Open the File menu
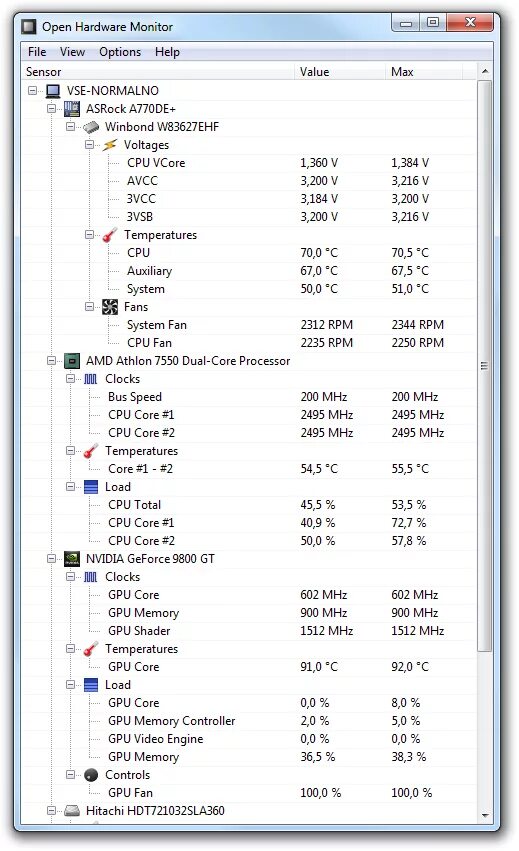 click(37, 52)
